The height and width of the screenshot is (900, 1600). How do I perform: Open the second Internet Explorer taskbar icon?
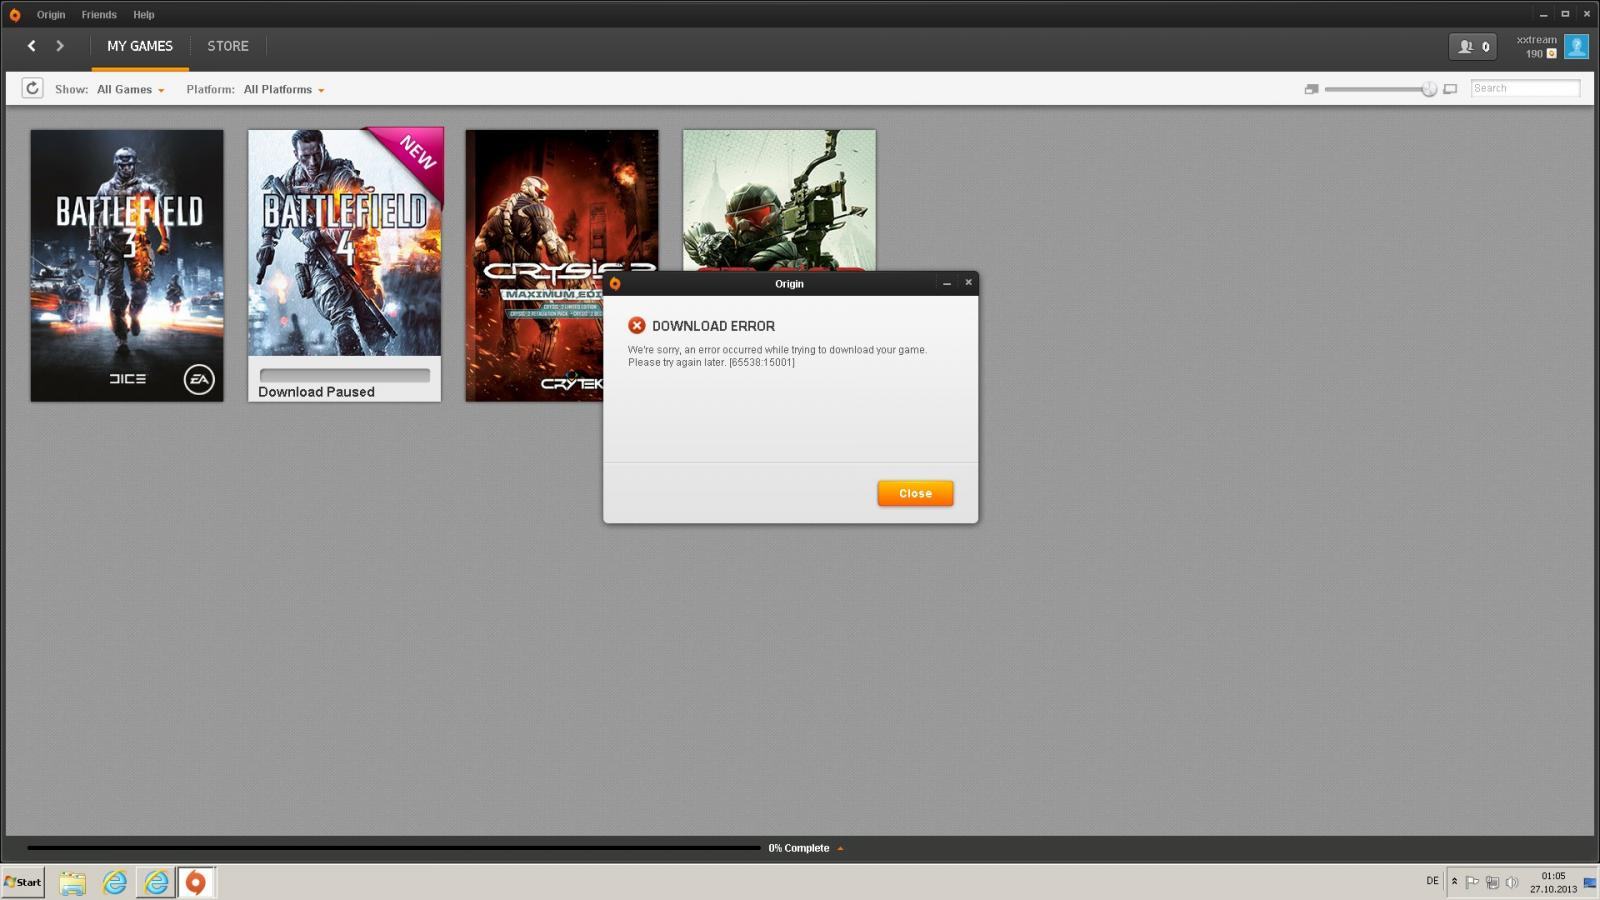tap(156, 882)
